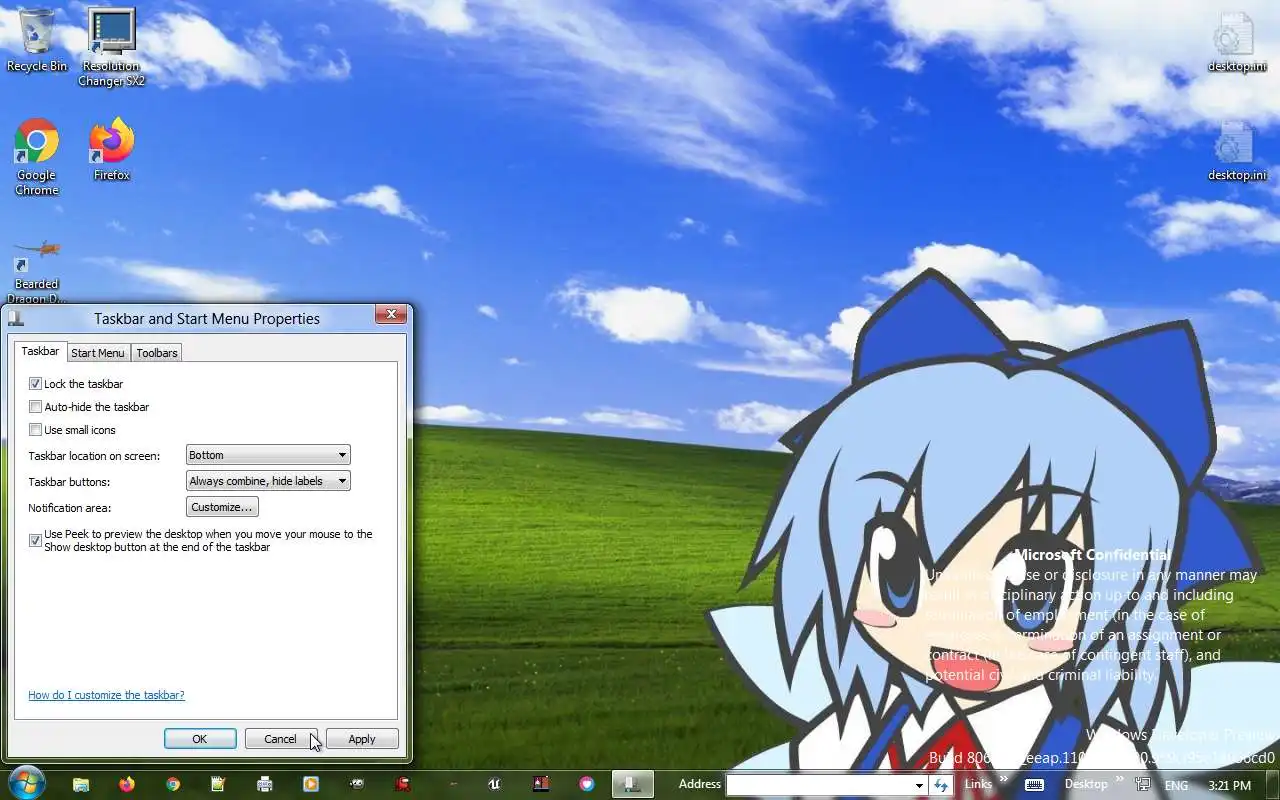Click the 3:21 PM clock
The image size is (1280, 800).
coord(1229,786)
